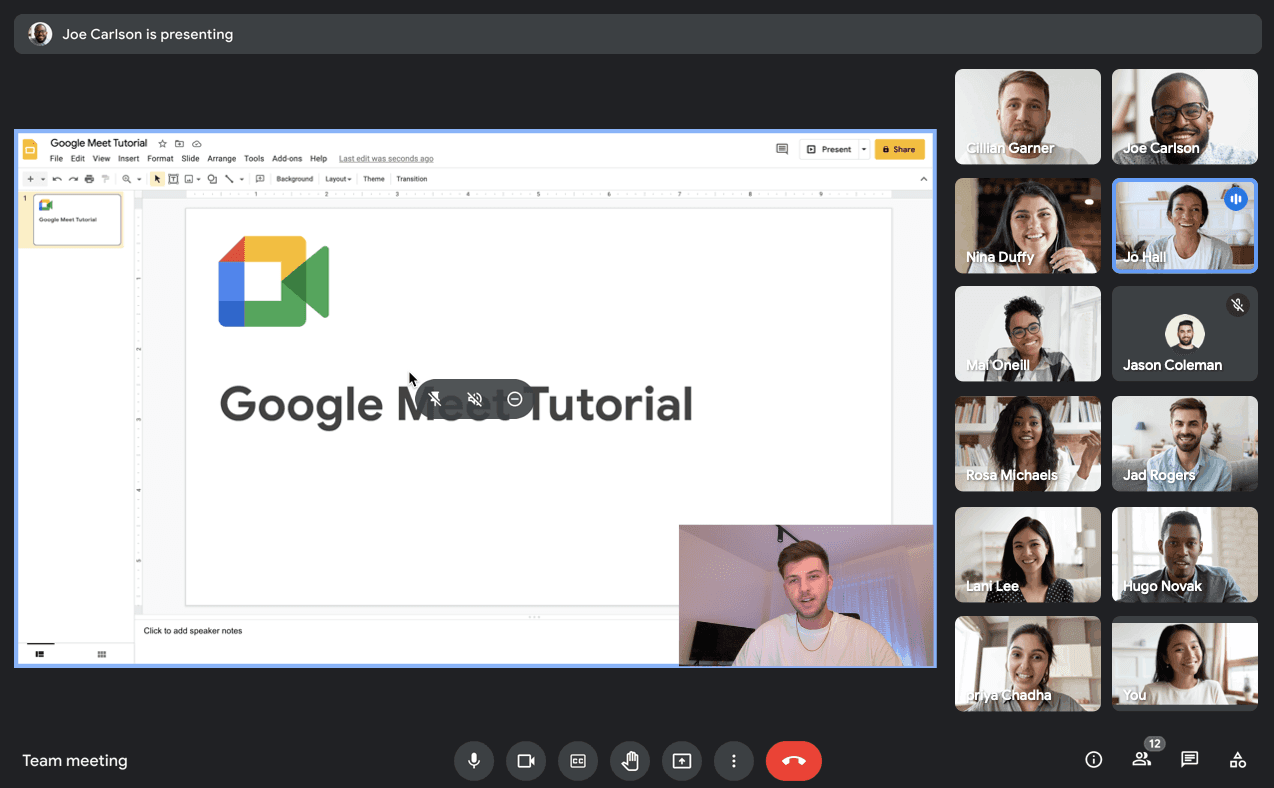Show the participants list people icon

pyautogui.click(x=1141, y=760)
